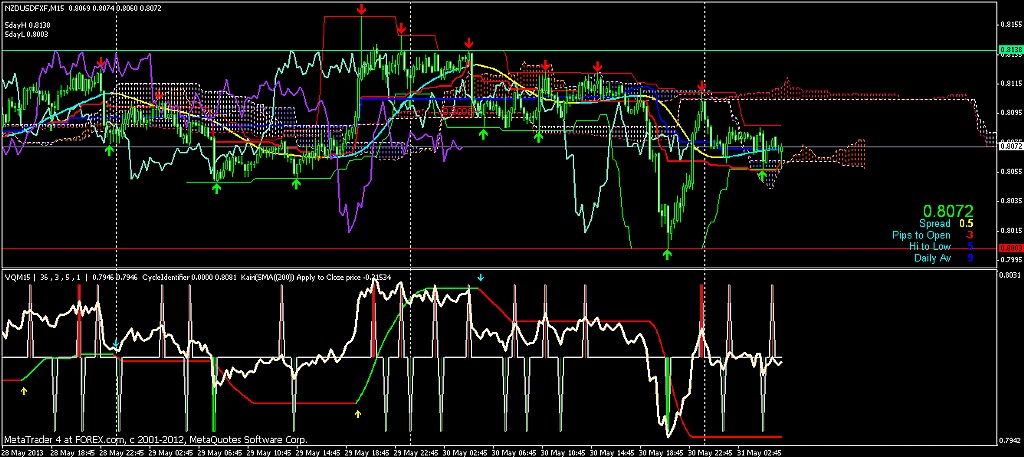This screenshot has width=1024, height=457.
Task: Select the red 0.8003 price axis tag
Action: point(1010,248)
